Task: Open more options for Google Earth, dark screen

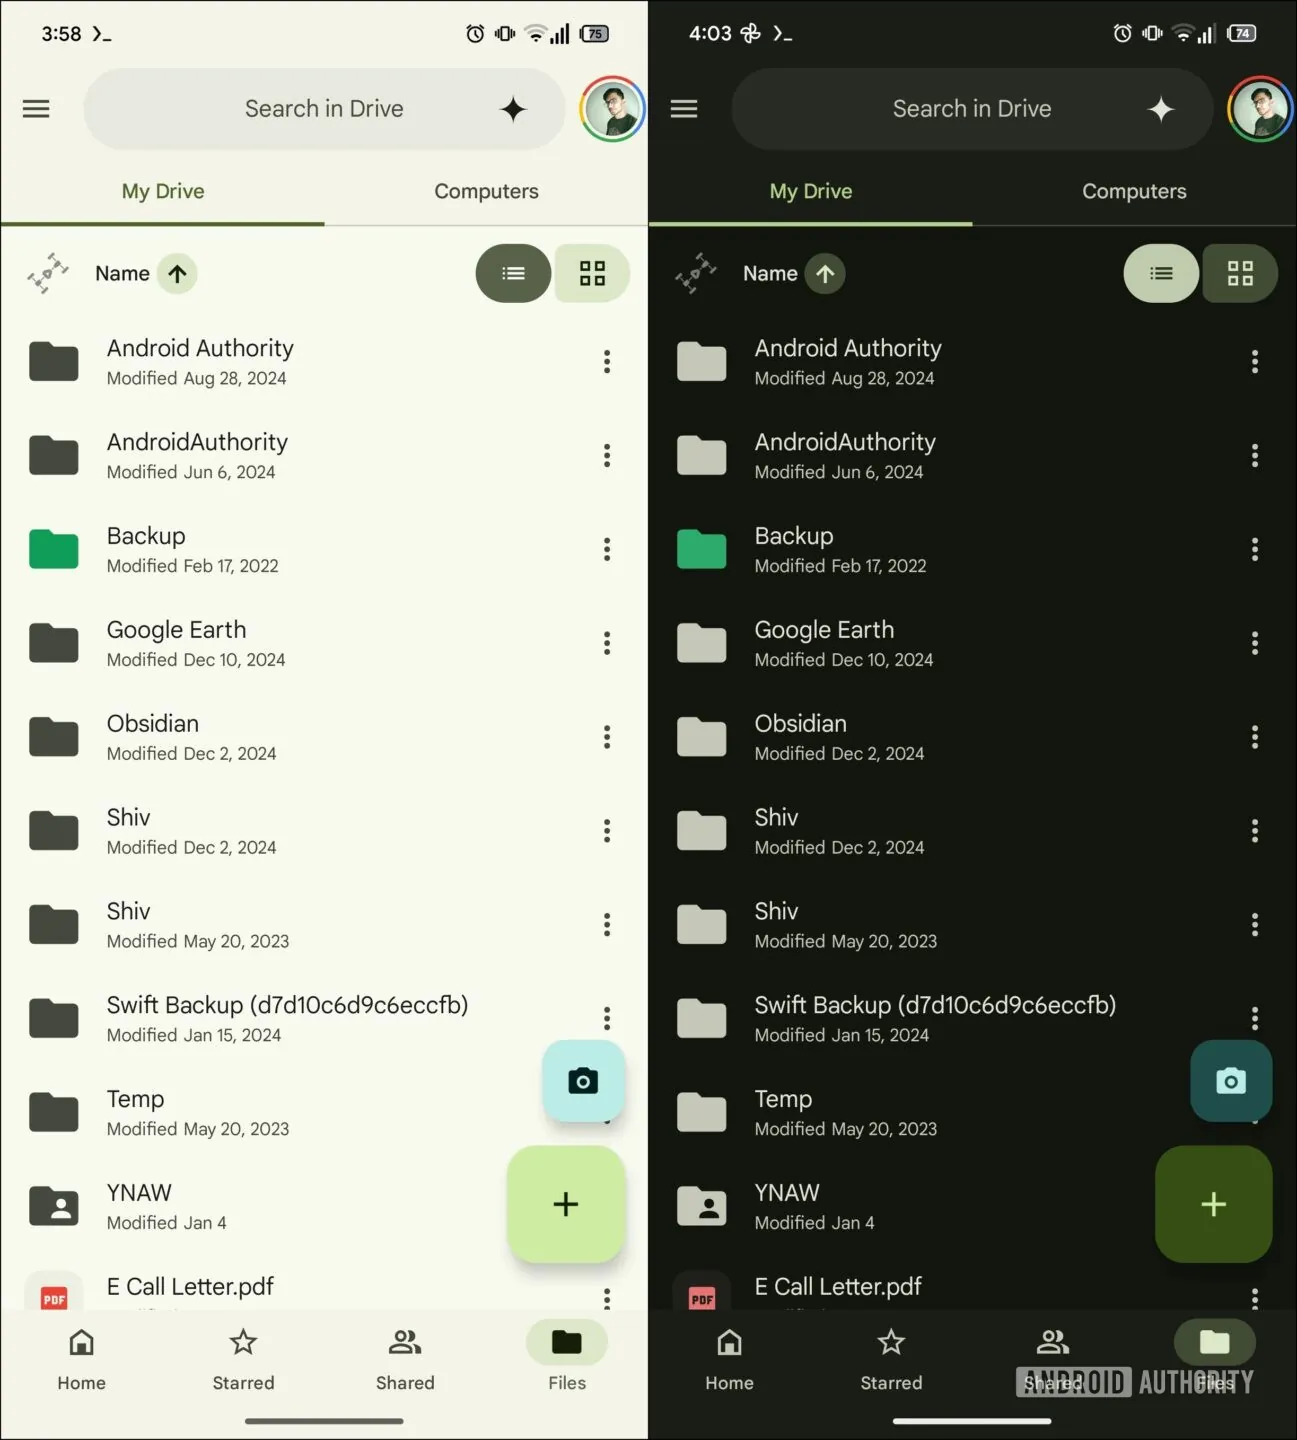Action: 1255,643
